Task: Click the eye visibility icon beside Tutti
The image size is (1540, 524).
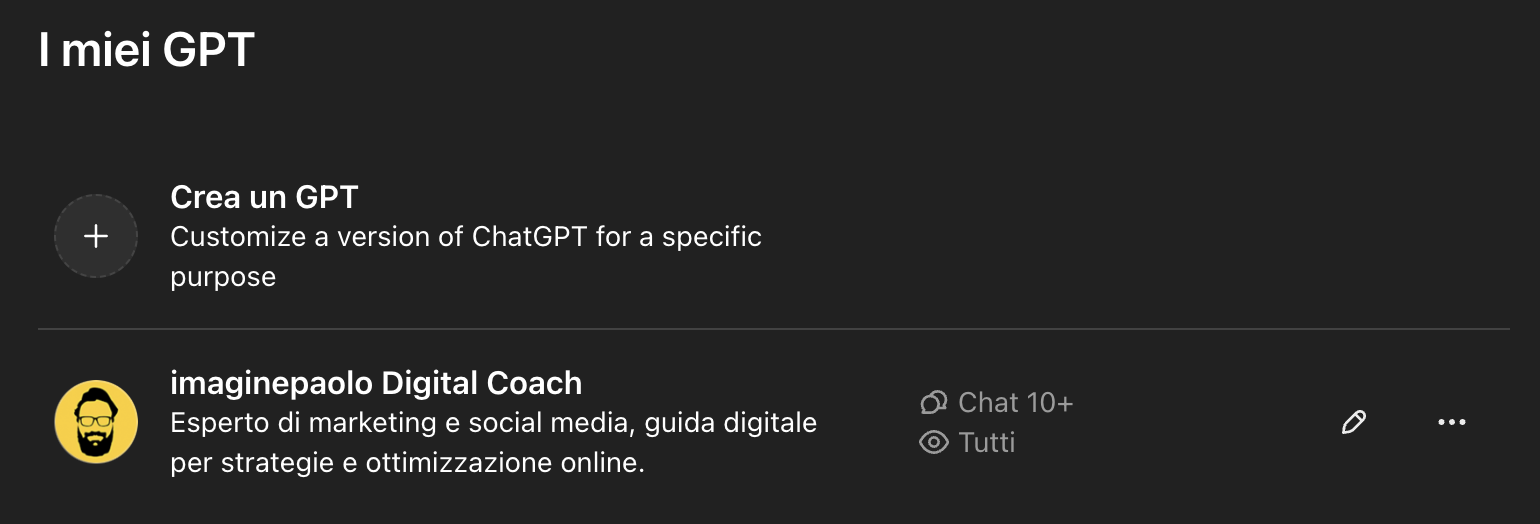Action: [x=933, y=442]
